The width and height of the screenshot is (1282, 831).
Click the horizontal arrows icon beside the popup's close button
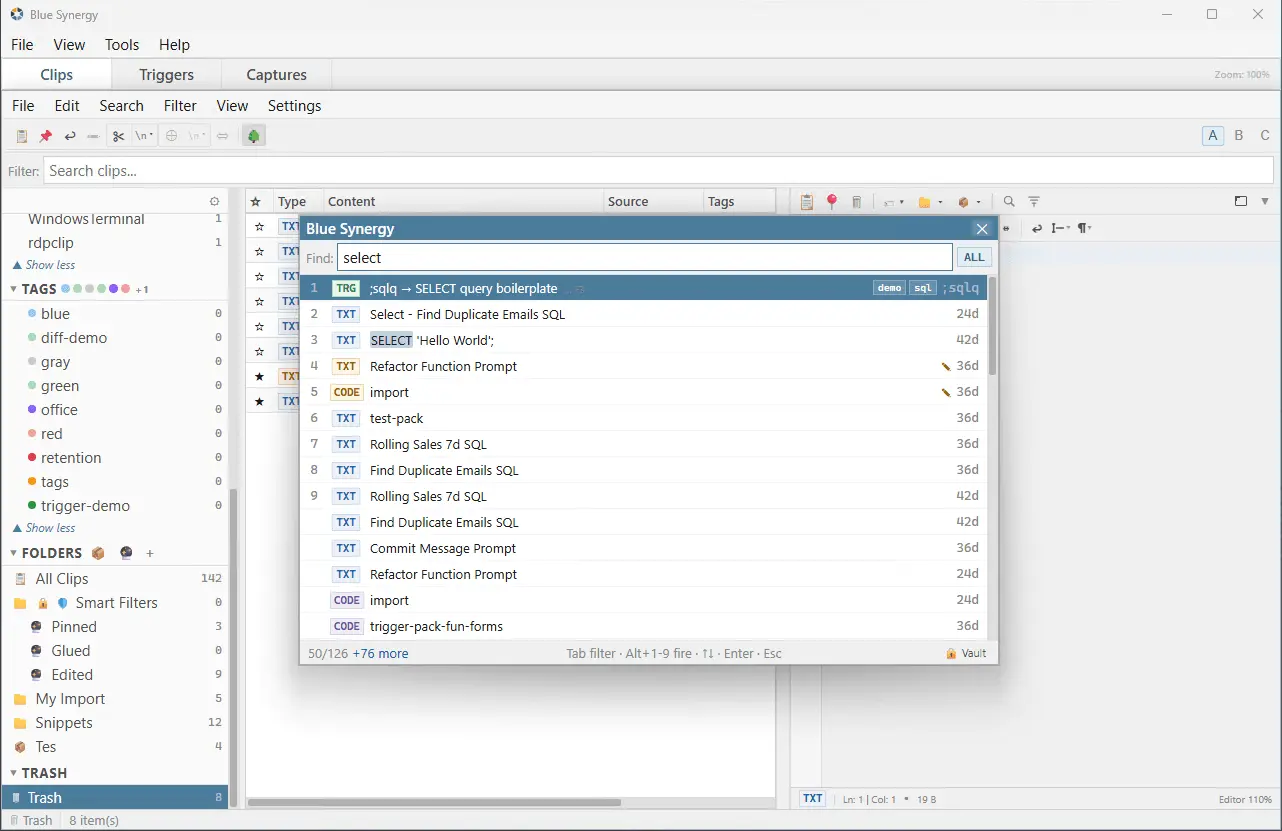[1006, 229]
